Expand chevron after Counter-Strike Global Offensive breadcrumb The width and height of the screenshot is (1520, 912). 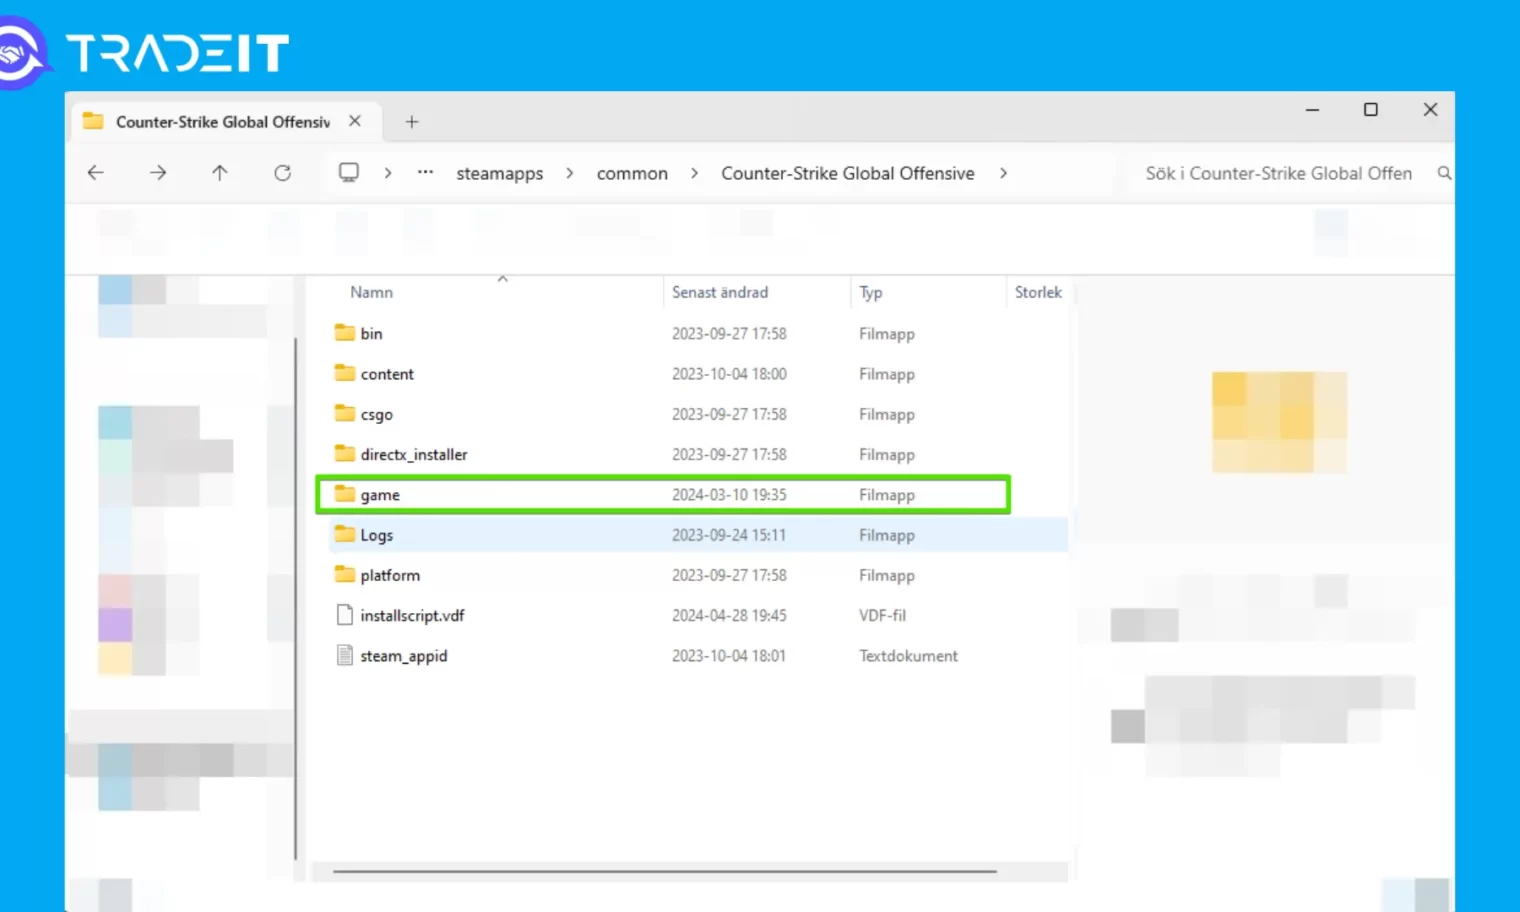tap(1003, 173)
